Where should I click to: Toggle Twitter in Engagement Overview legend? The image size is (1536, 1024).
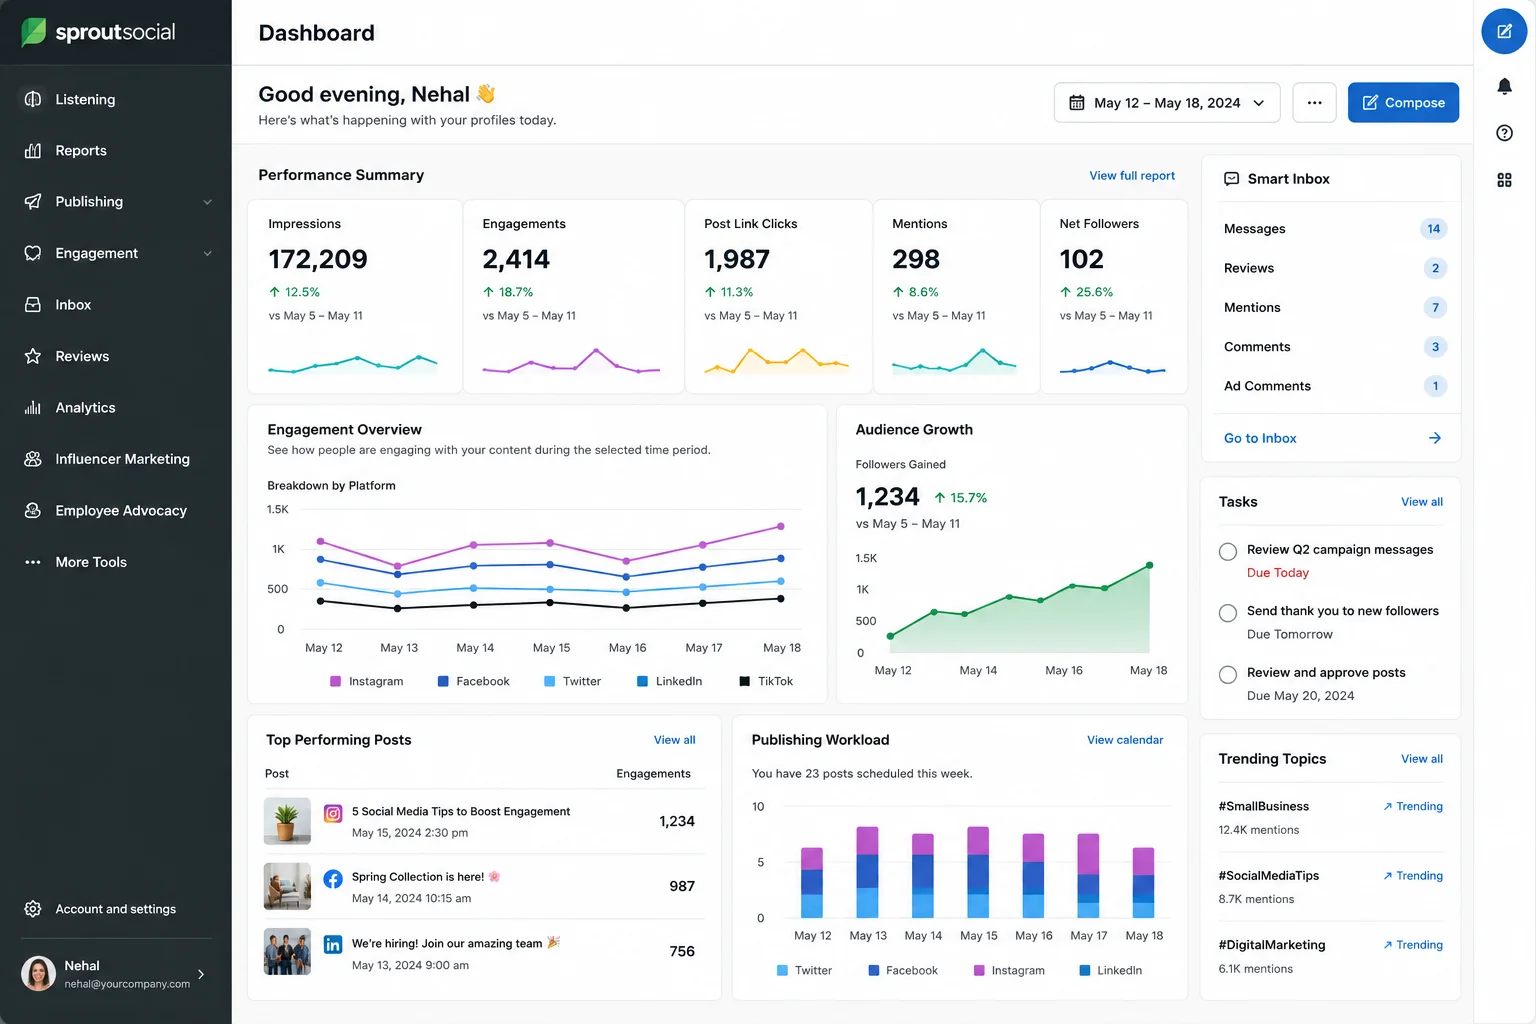click(x=572, y=681)
